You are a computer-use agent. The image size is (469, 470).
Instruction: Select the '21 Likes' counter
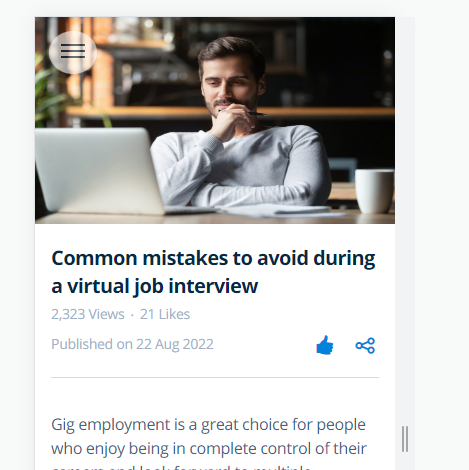click(165, 314)
